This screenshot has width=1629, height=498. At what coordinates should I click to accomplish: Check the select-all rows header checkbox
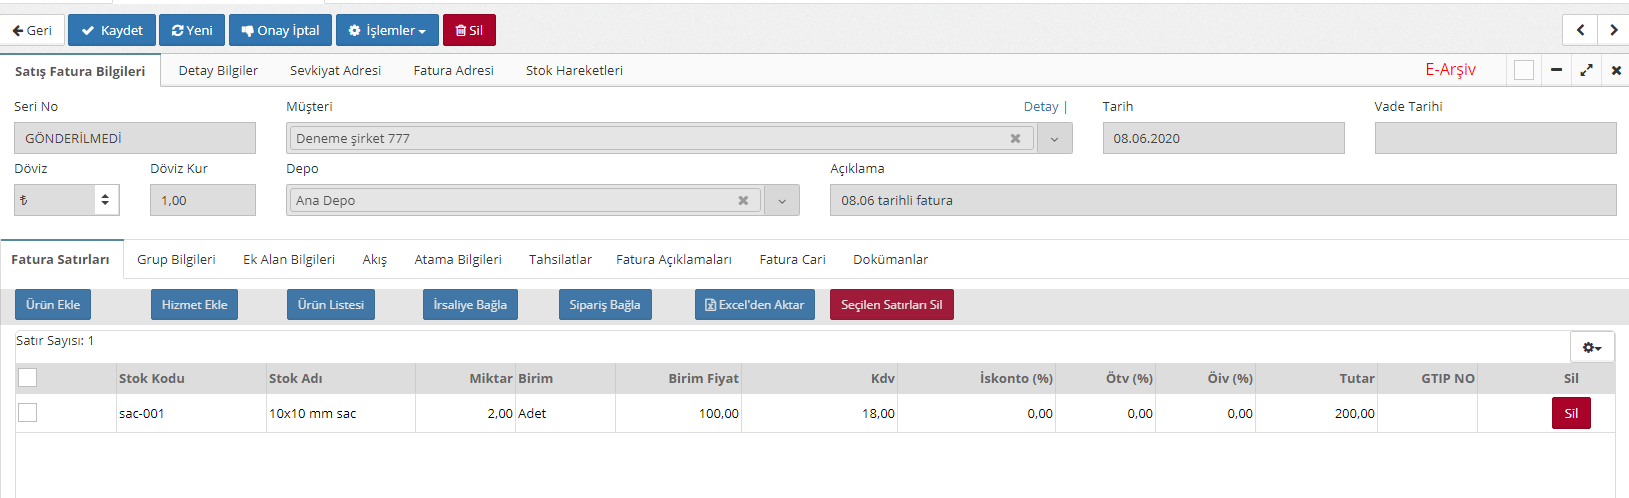pos(28,377)
